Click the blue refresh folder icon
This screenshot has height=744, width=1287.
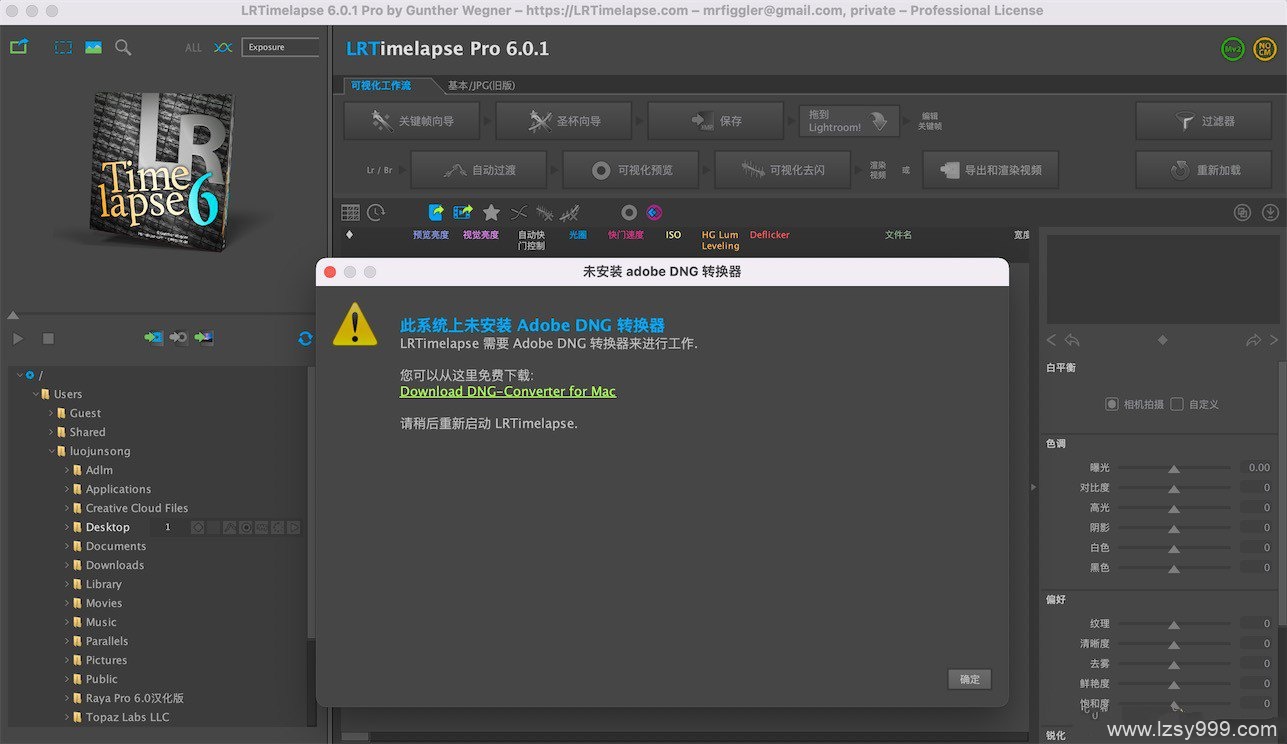tap(305, 339)
